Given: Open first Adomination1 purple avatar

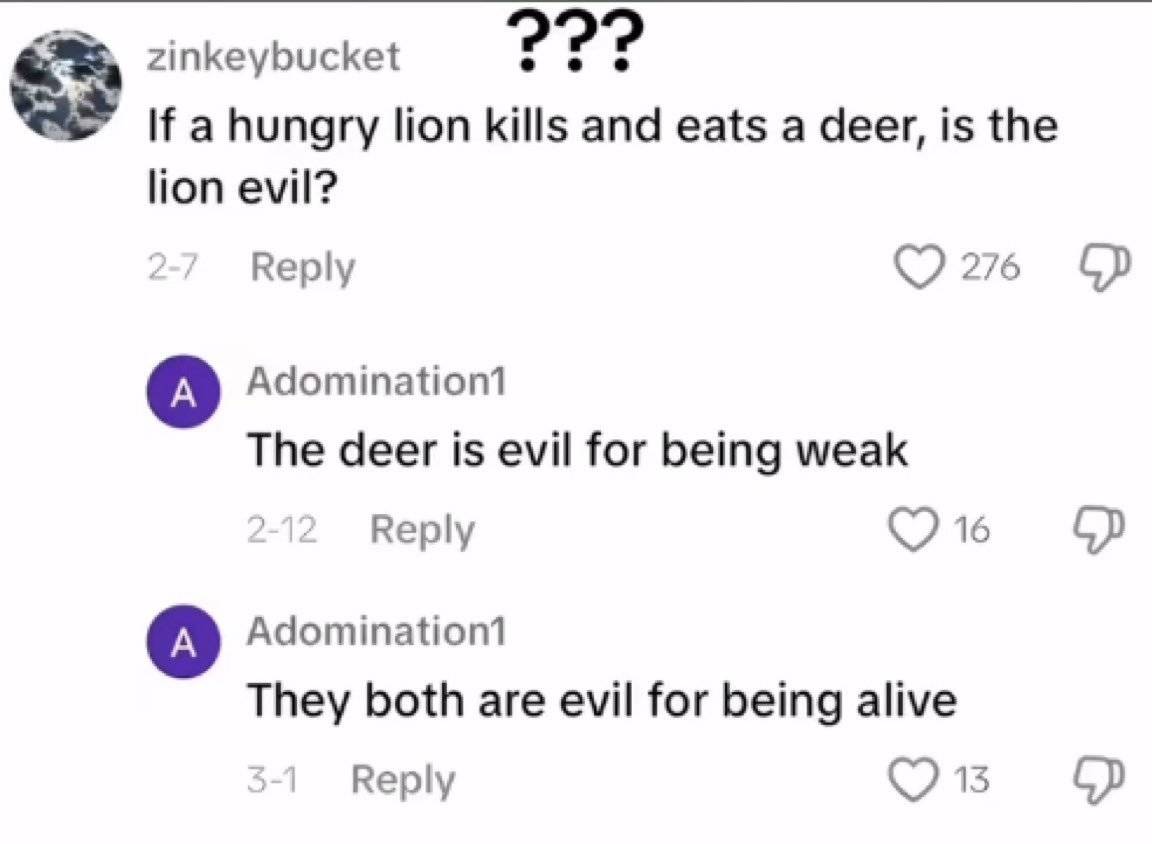Looking at the screenshot, I should [x=184, y=392].
